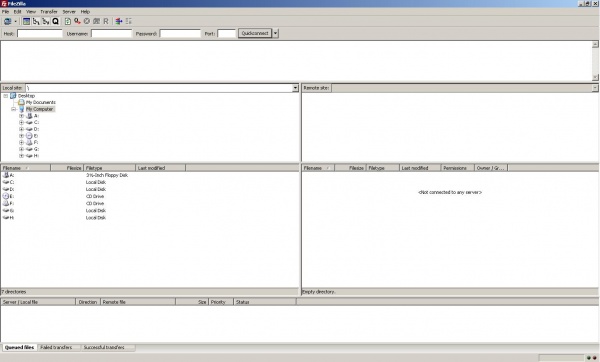Switch to the Queued files tab
600x362 pixels.
pyautogui.click(x=20, y=347)
